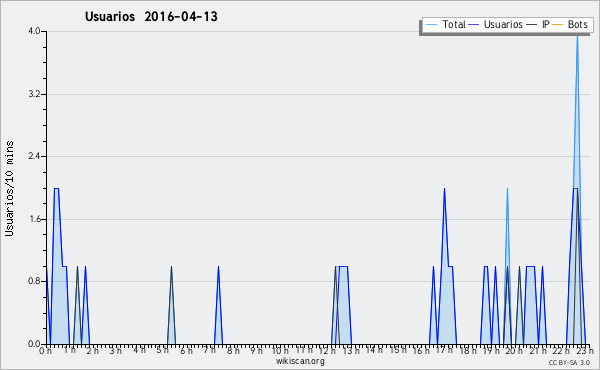
Task: Click the 'CC BY-SA 3.0' license text
Action: pos(569,363)
